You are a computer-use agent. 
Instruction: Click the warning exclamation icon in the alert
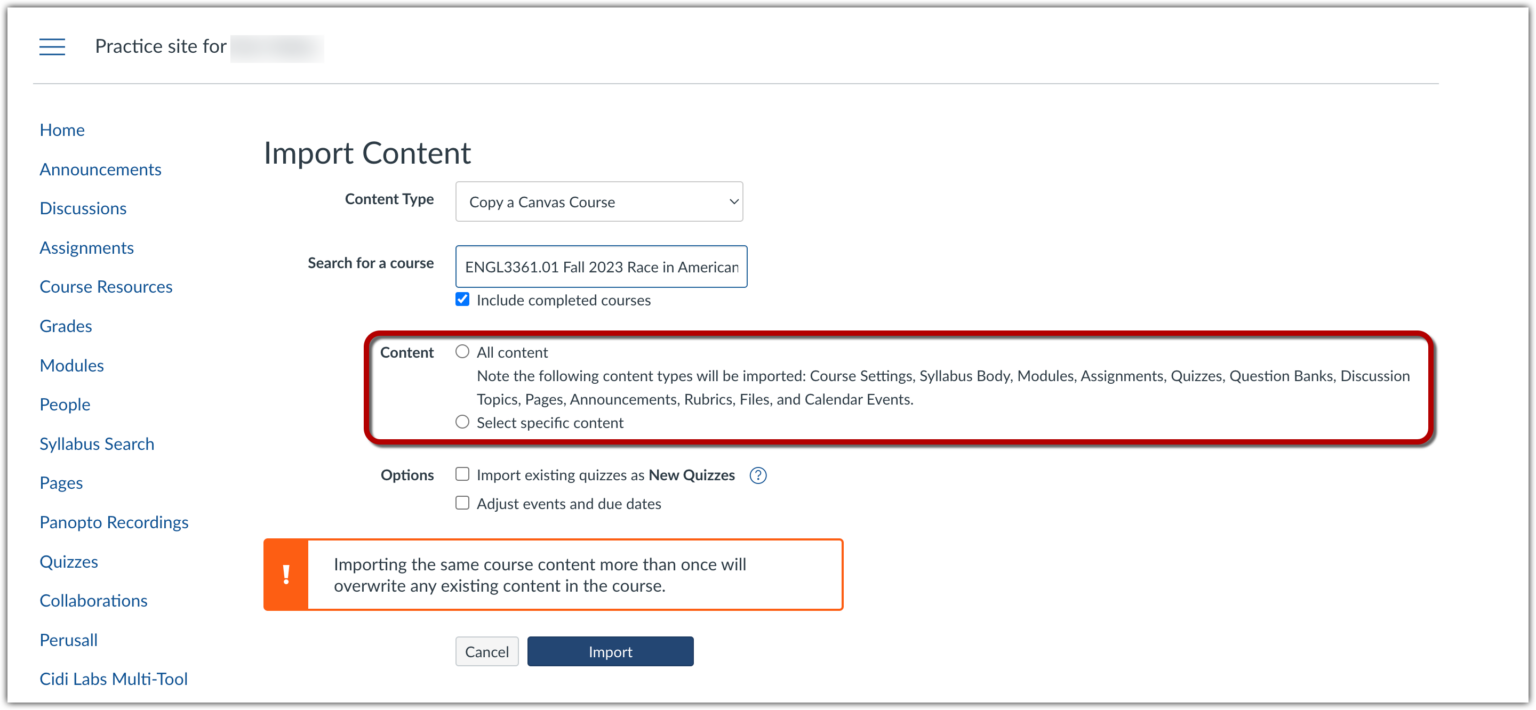[x=286, y=574]
